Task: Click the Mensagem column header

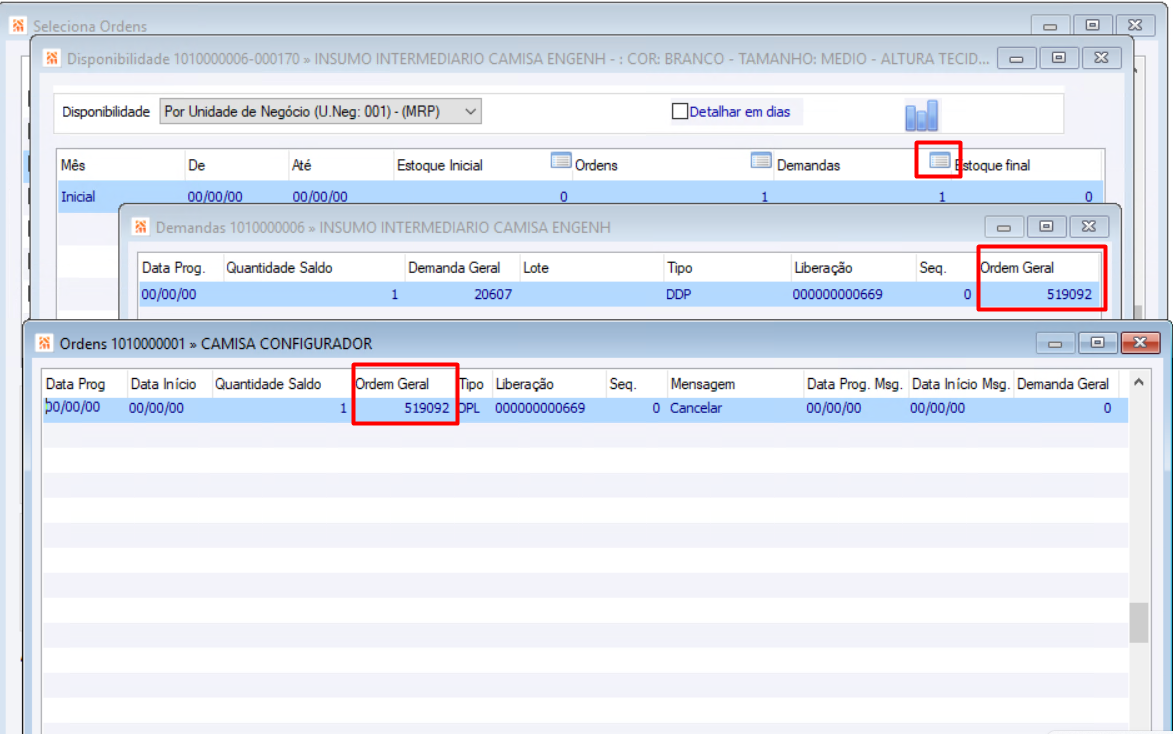Action: coord(702,384)
